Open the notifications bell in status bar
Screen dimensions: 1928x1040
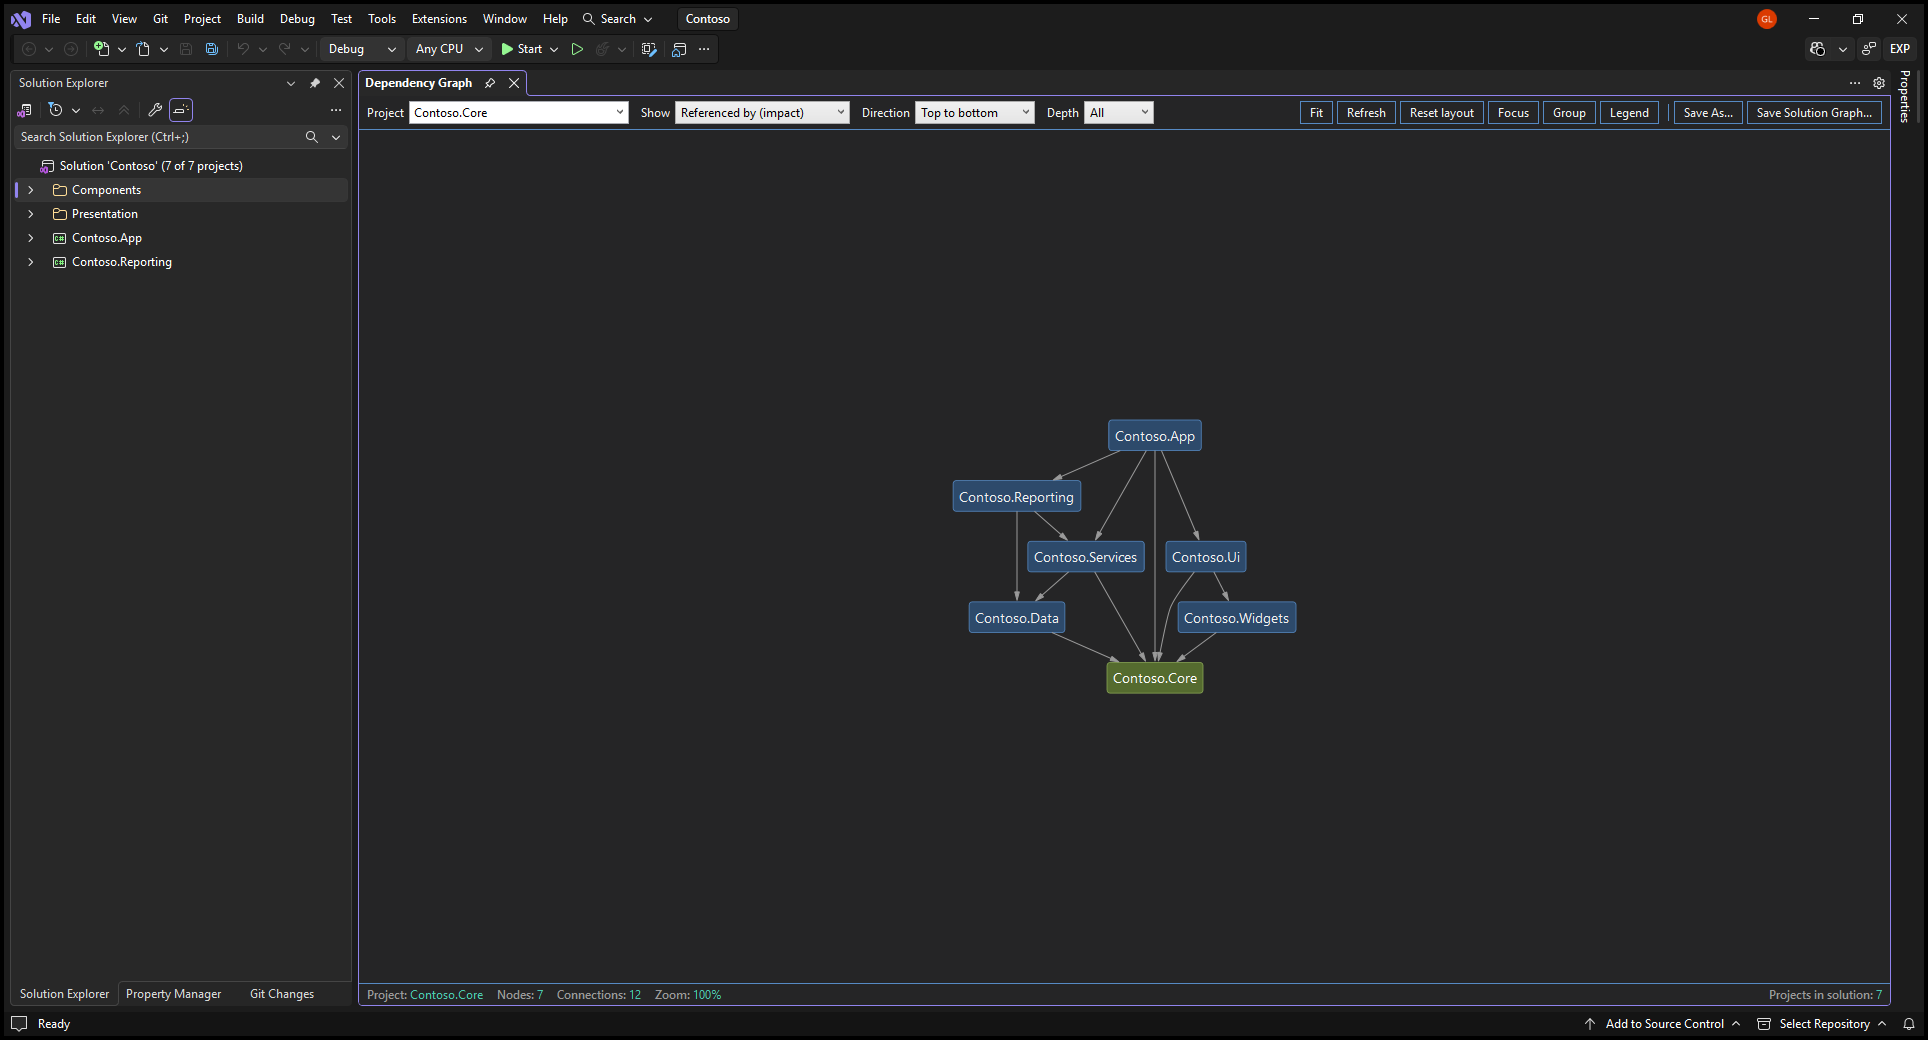click(x=1909, y=1024)
